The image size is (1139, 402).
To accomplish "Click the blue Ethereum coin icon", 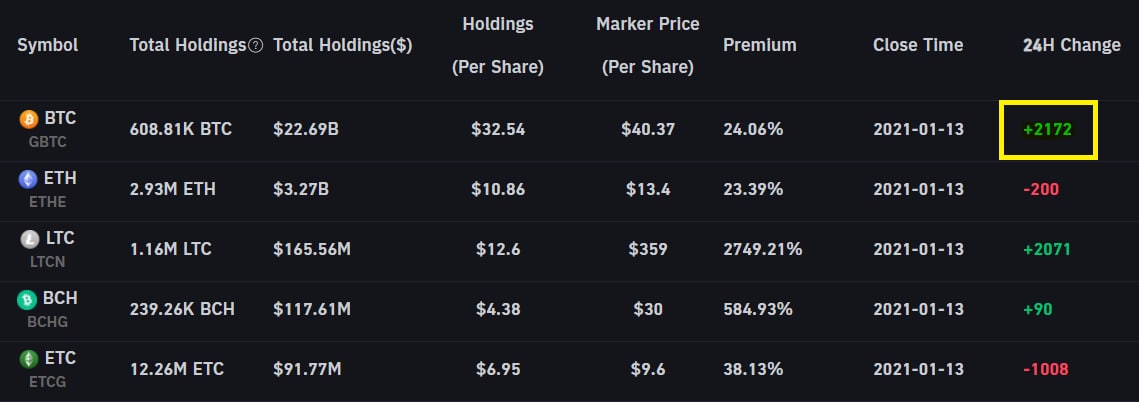I will [28, 179].
